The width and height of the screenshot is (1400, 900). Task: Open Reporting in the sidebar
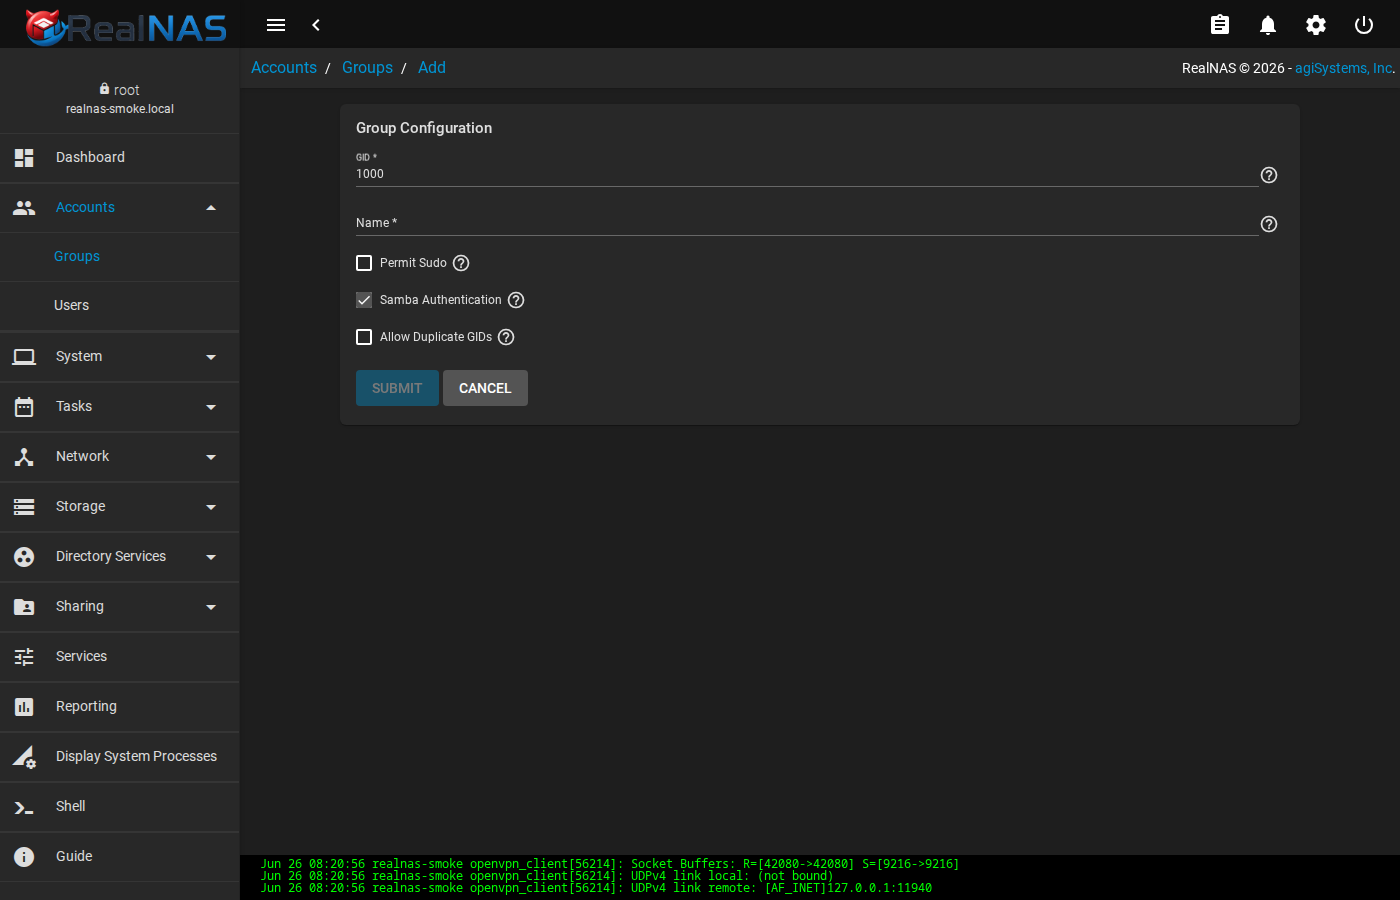120,707
